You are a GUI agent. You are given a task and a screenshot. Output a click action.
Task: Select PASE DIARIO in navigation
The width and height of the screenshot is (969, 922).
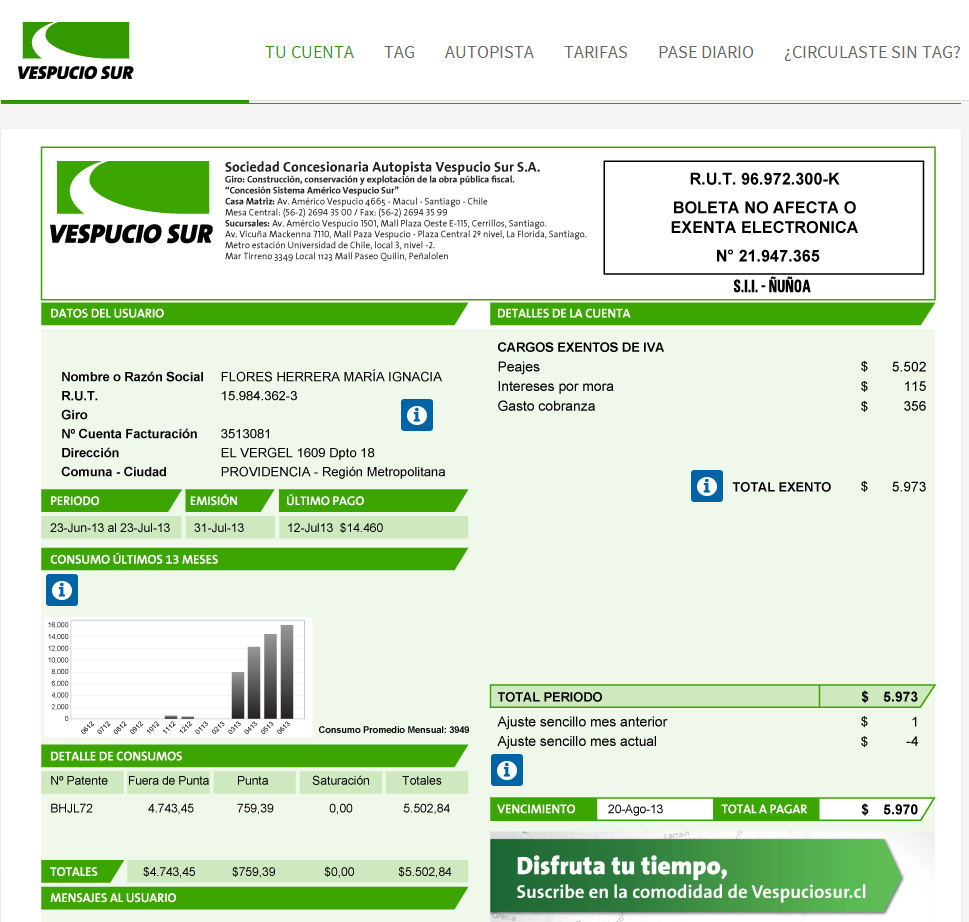coord(706,52)
